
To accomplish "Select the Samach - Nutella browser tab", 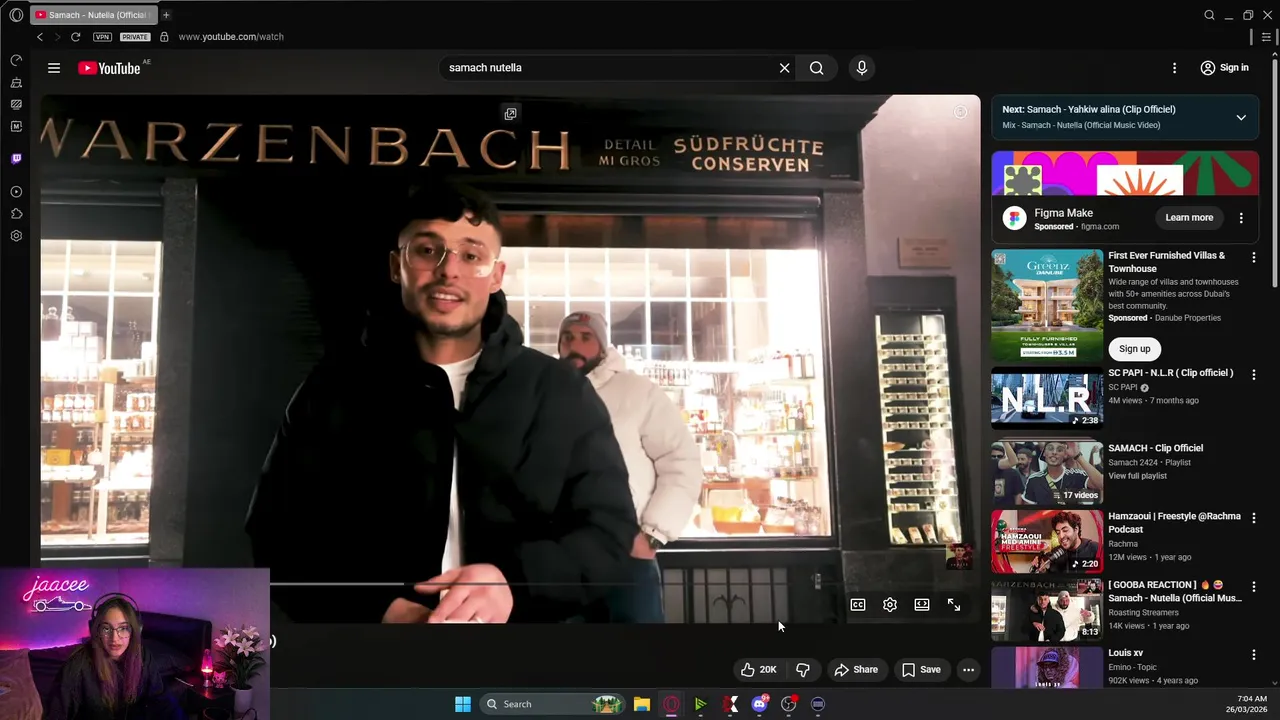I will click(x=94, y=15).
